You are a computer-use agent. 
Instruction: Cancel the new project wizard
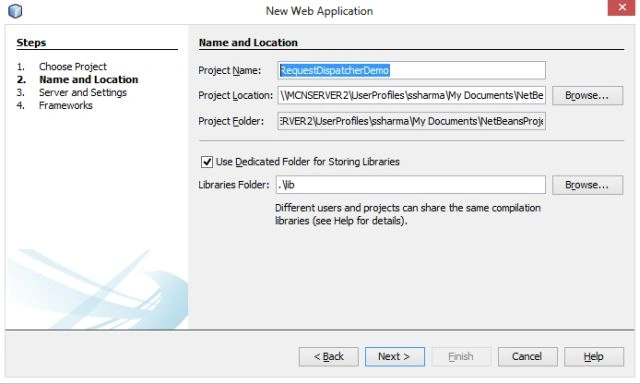click(x=527, y=357)
